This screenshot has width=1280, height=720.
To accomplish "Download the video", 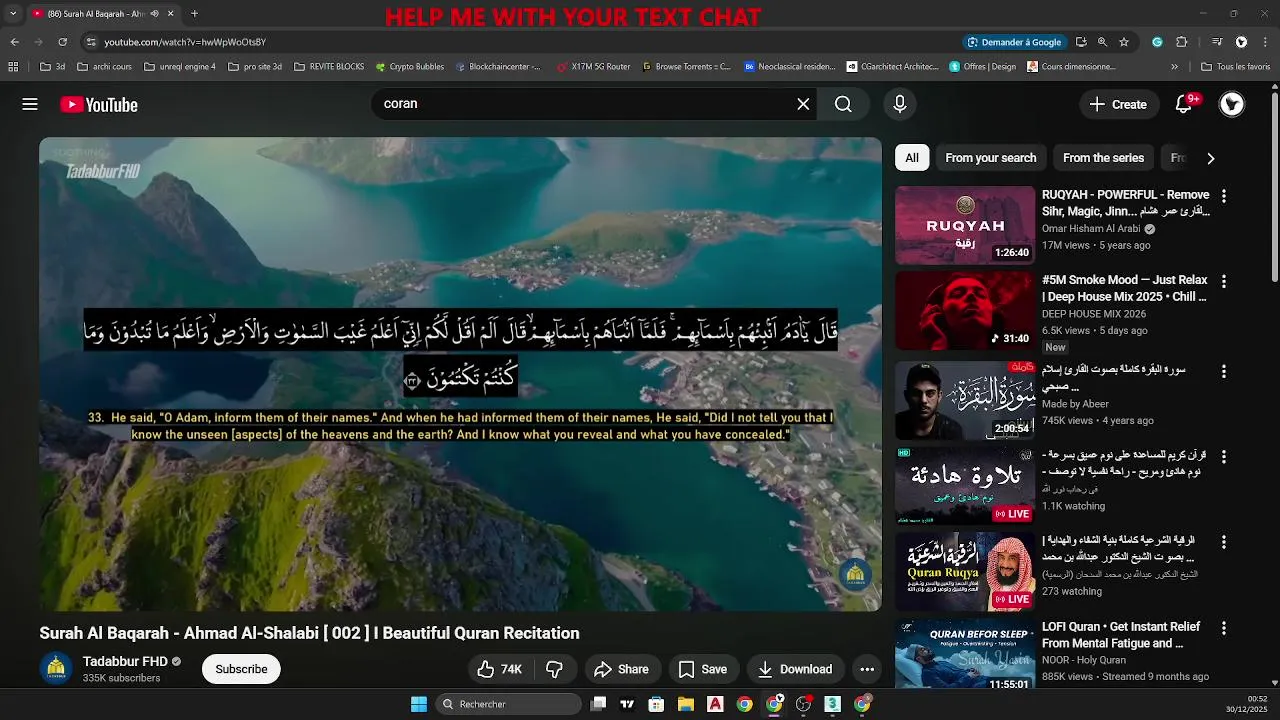I will (x=795, y=669).
